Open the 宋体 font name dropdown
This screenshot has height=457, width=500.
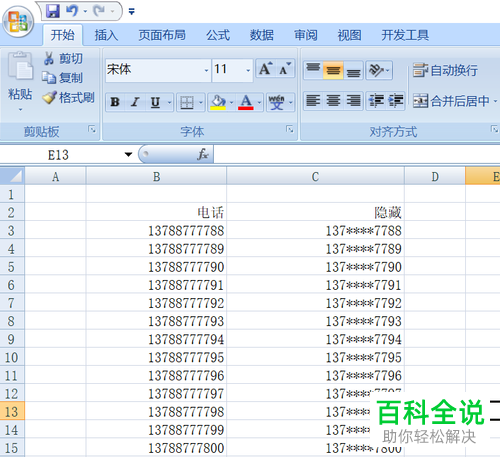pos(206,70)
